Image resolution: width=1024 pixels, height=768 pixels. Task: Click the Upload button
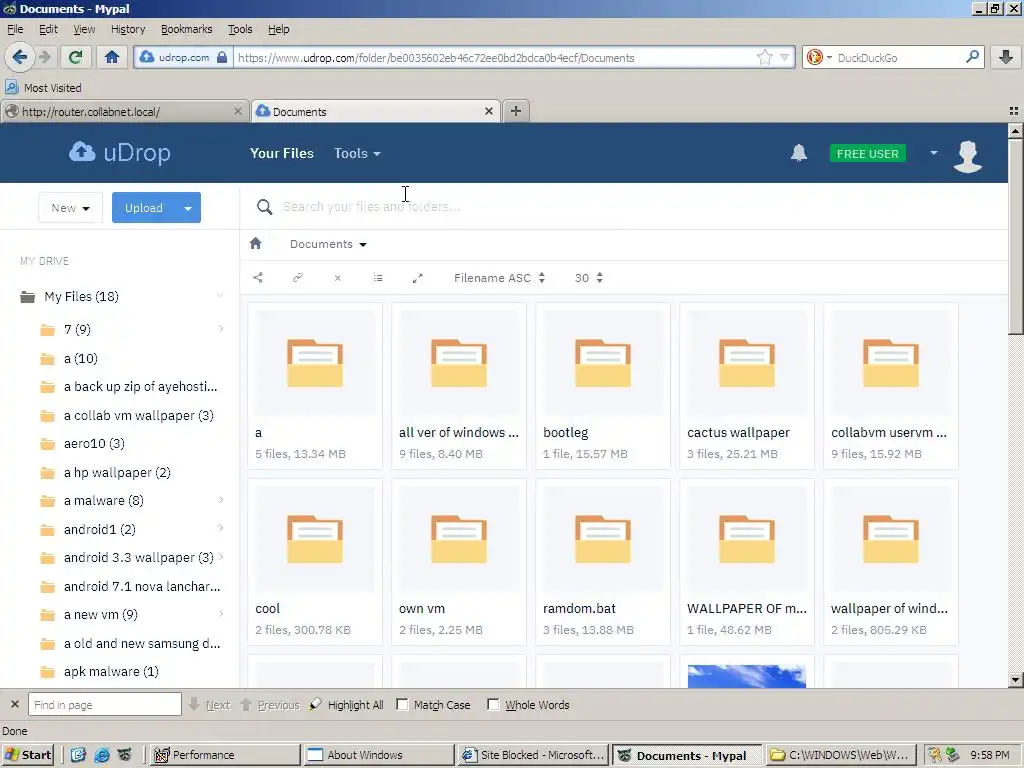pos(144,208)
